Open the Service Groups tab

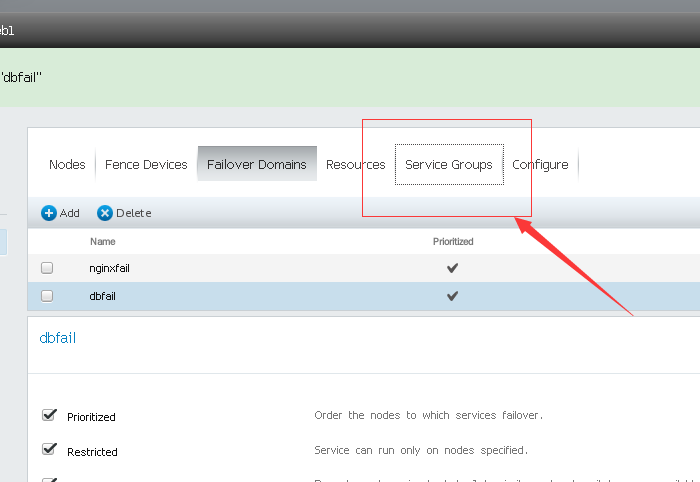point(448,165)
